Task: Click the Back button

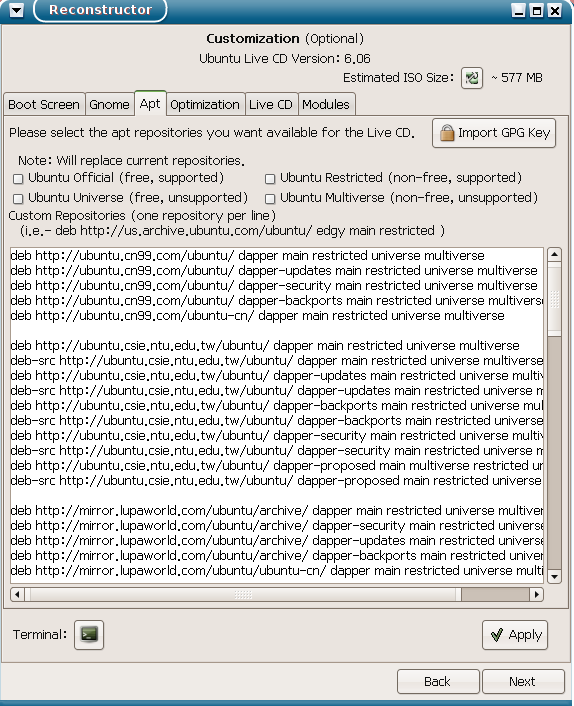Action: 438,681
